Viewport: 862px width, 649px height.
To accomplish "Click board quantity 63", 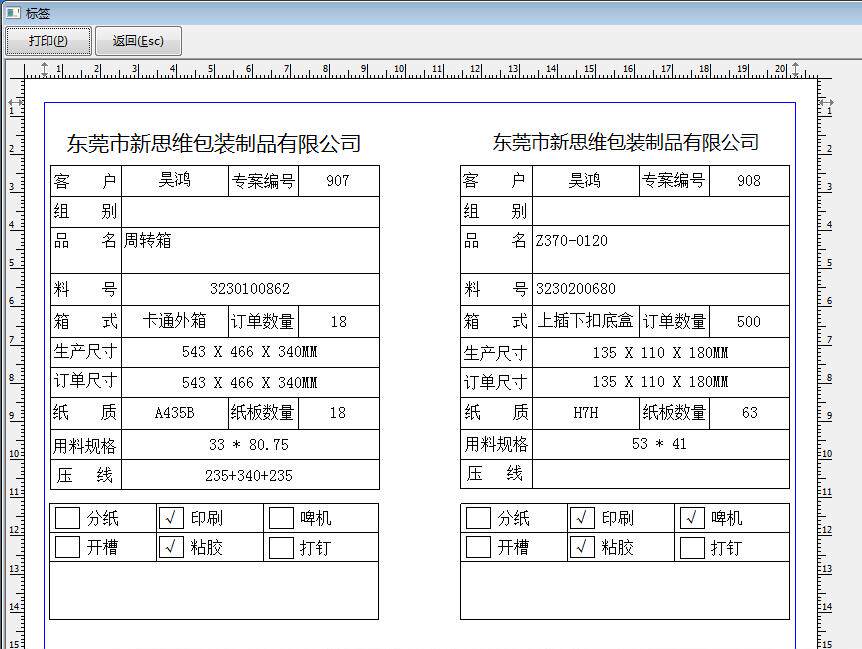I will pos(749,413).
